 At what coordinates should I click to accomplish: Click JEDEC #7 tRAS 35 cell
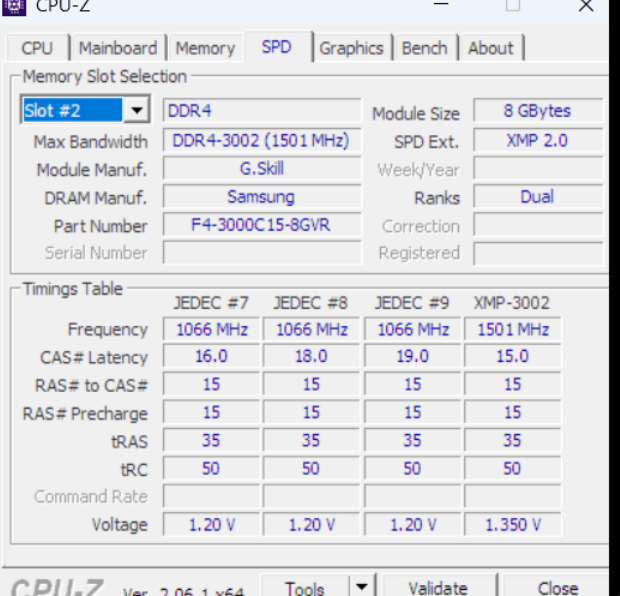[x=212, y=440]
